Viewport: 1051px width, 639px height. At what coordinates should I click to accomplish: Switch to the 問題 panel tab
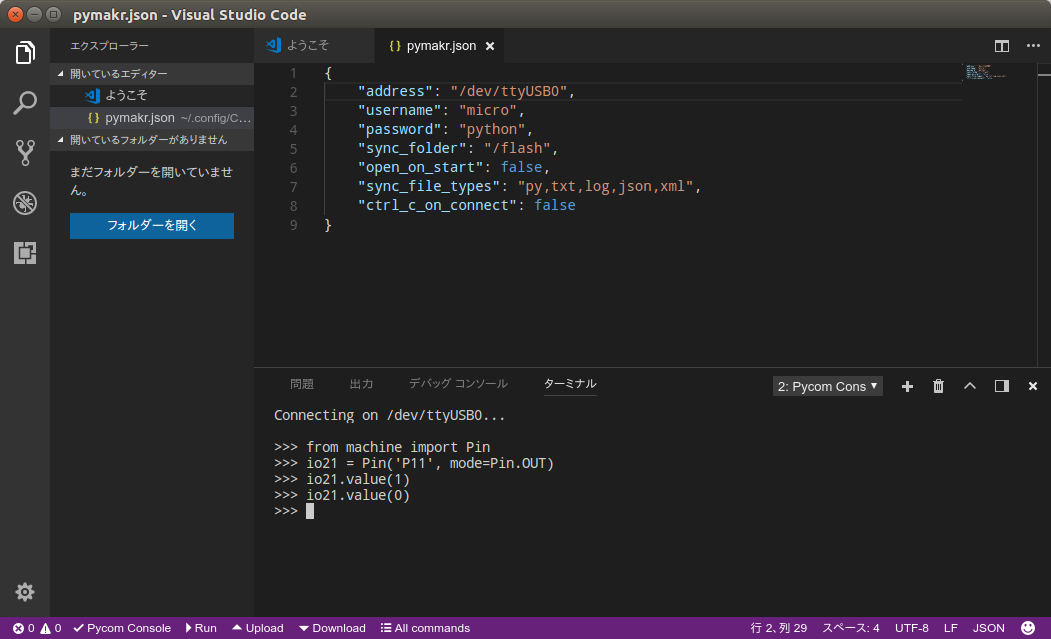pos(302,384)
